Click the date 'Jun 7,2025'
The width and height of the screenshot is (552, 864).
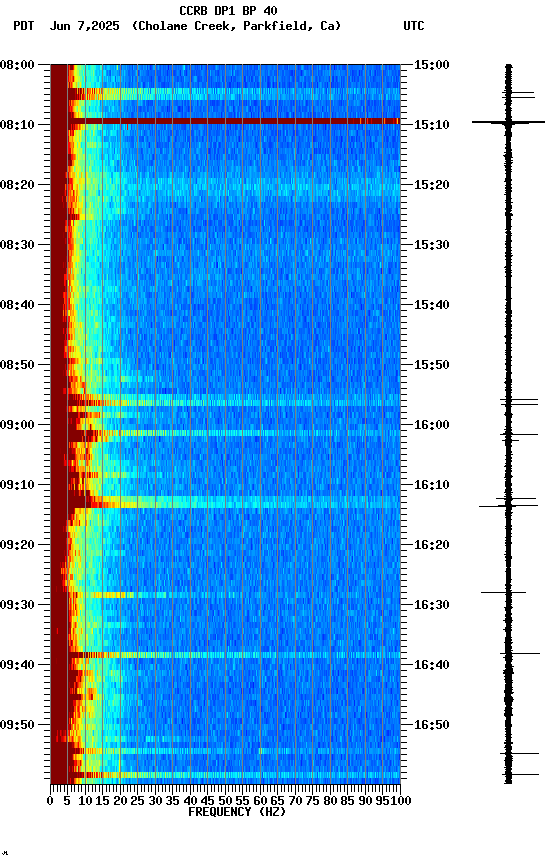[84, 26]
